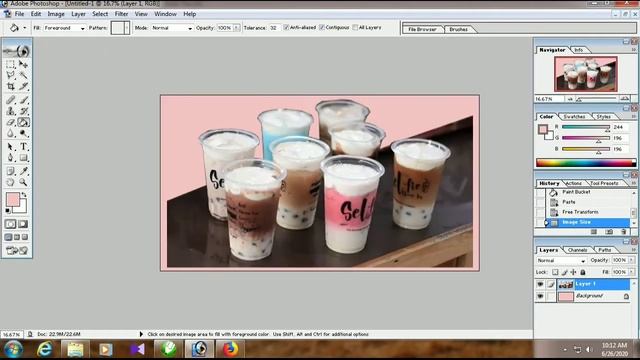Select the Pen tool

(x=10, y=158)
